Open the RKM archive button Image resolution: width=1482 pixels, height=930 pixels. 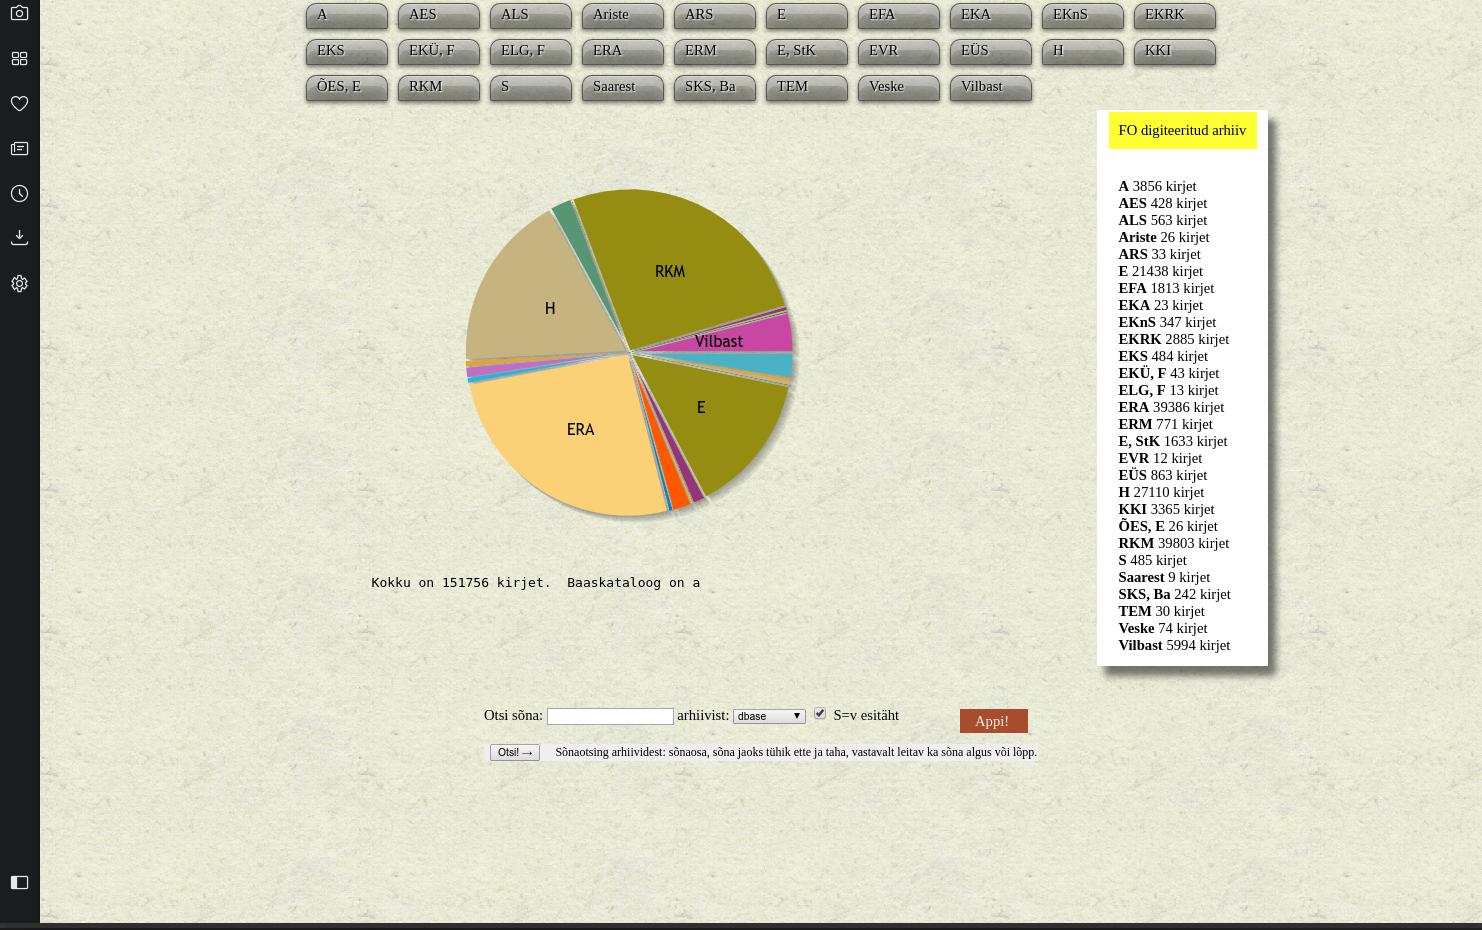[x=438, y=88]
